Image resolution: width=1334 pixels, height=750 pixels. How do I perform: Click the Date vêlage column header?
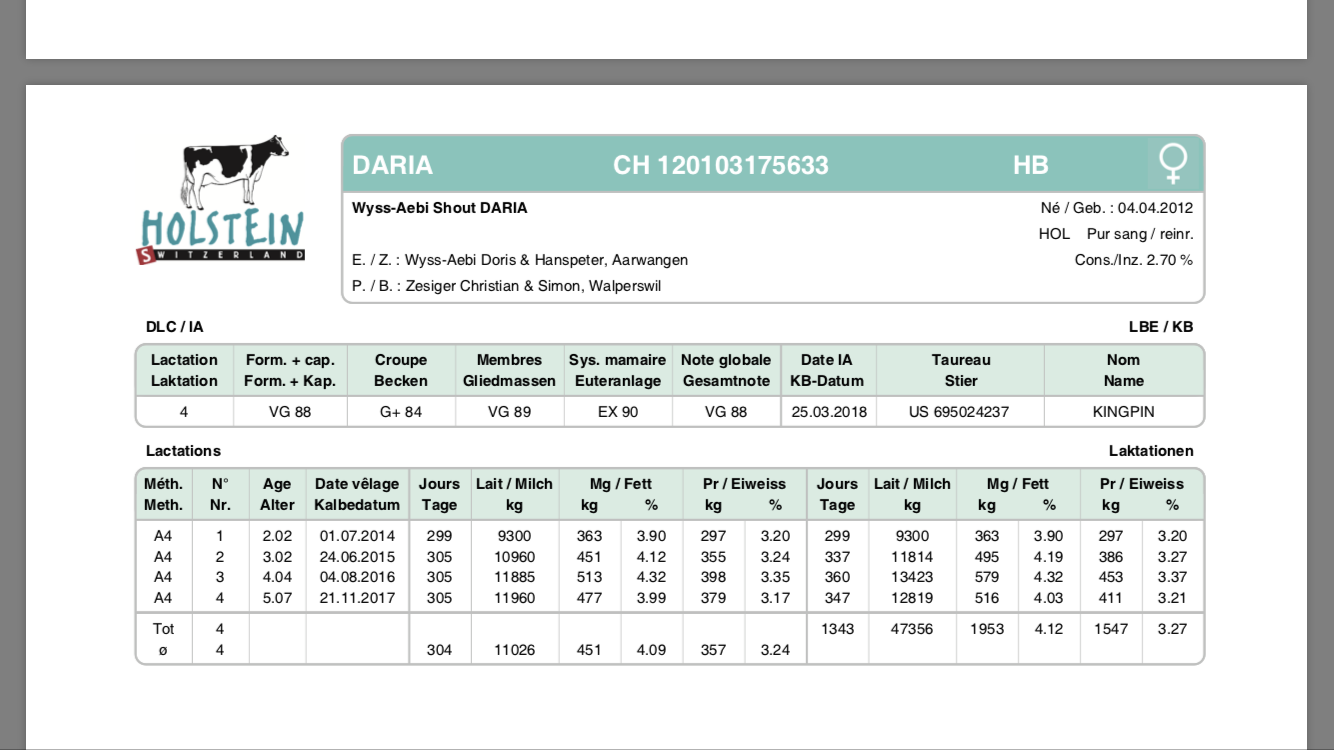(x=357, y=494)
